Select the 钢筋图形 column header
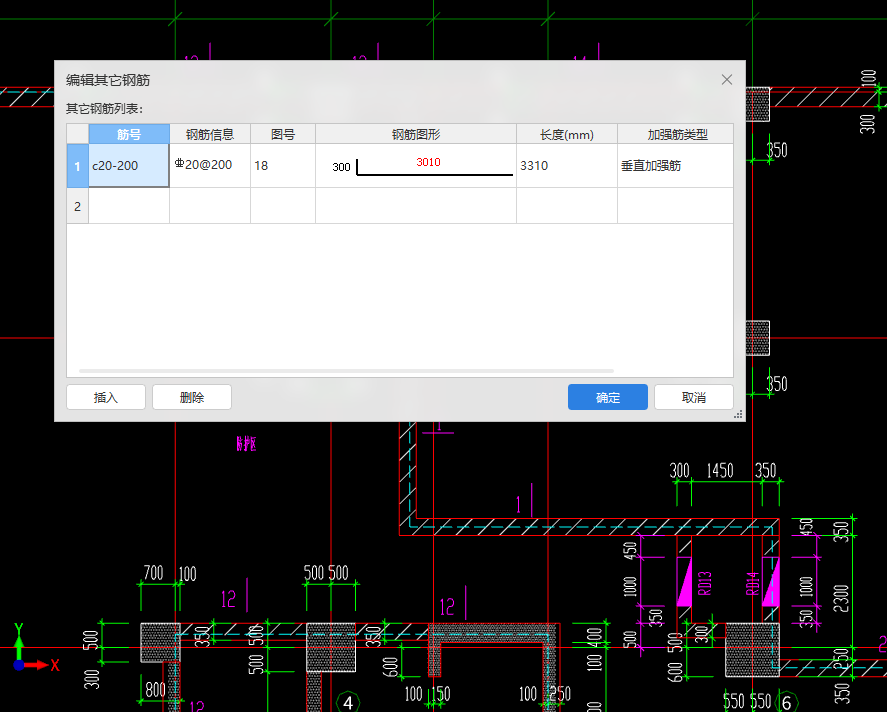Viewport: 887px width, 712px height. [416, 134]
